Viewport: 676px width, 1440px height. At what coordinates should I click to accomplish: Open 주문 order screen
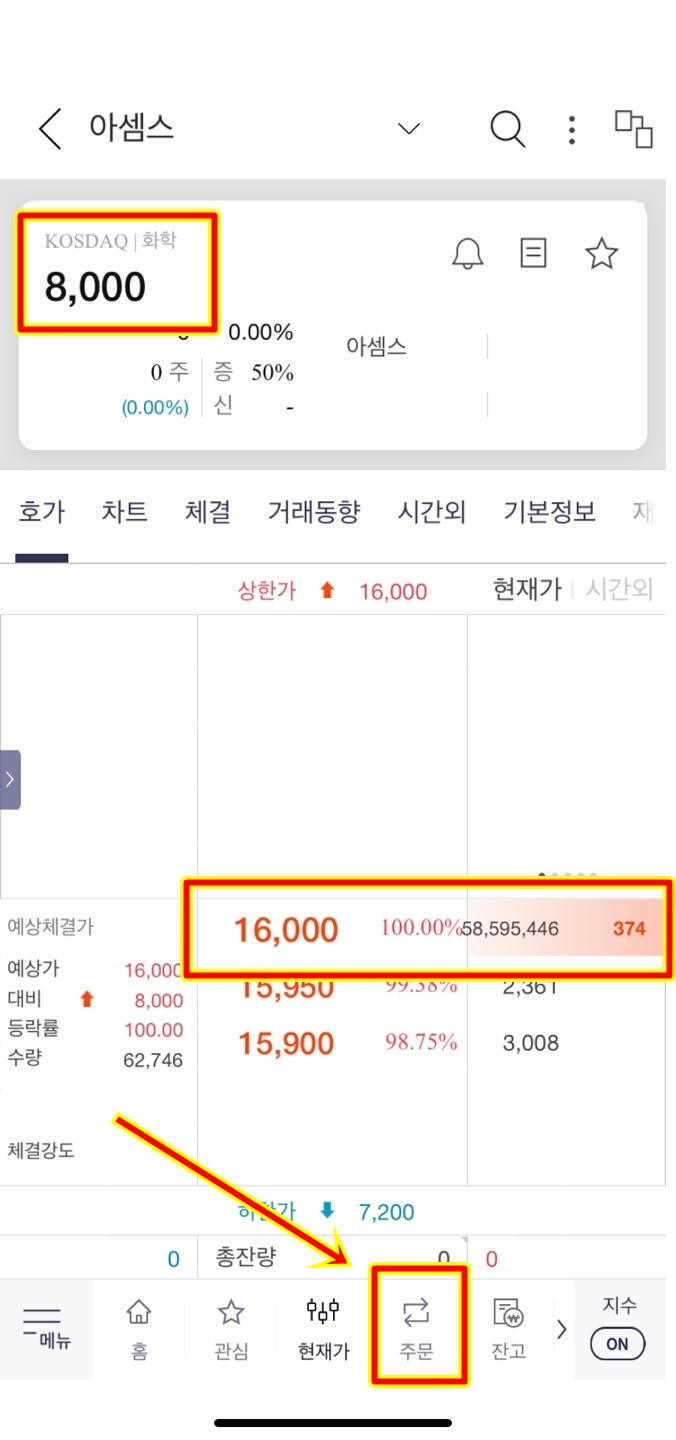(416, 1329)
